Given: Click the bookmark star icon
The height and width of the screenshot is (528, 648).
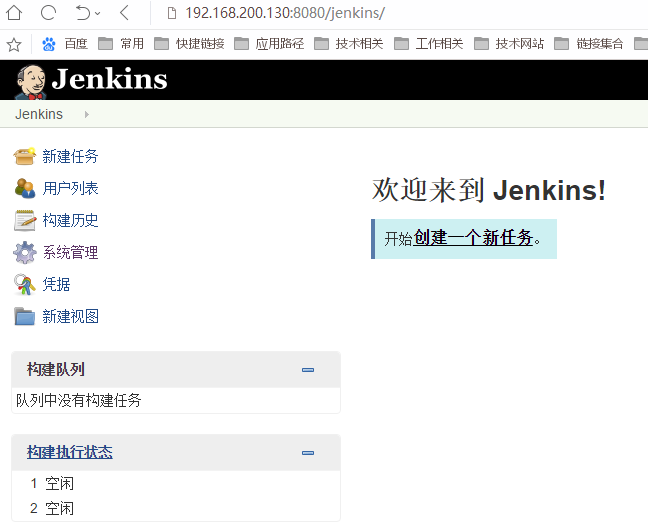Looking at the screenshot, I should click(x=14, y=44).
